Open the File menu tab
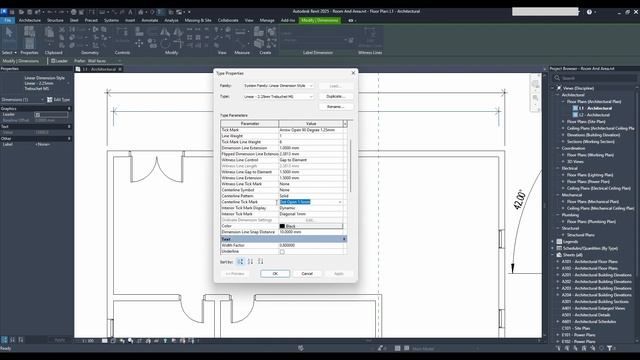This screenshot has width=640, height=360. 8,20
